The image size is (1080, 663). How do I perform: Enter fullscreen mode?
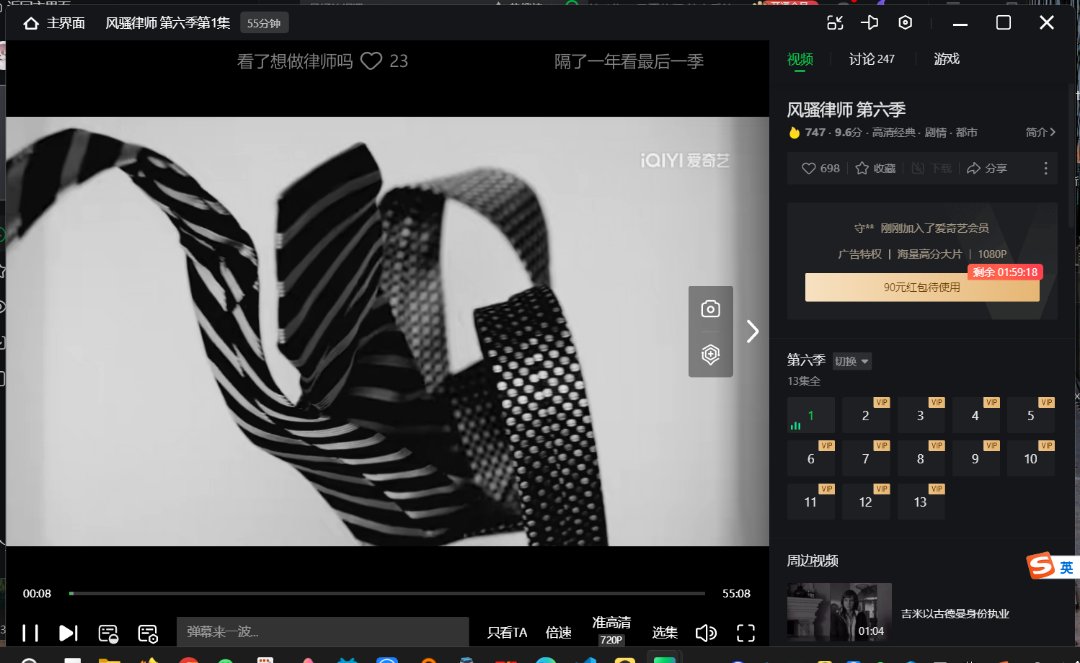[745, 632]
